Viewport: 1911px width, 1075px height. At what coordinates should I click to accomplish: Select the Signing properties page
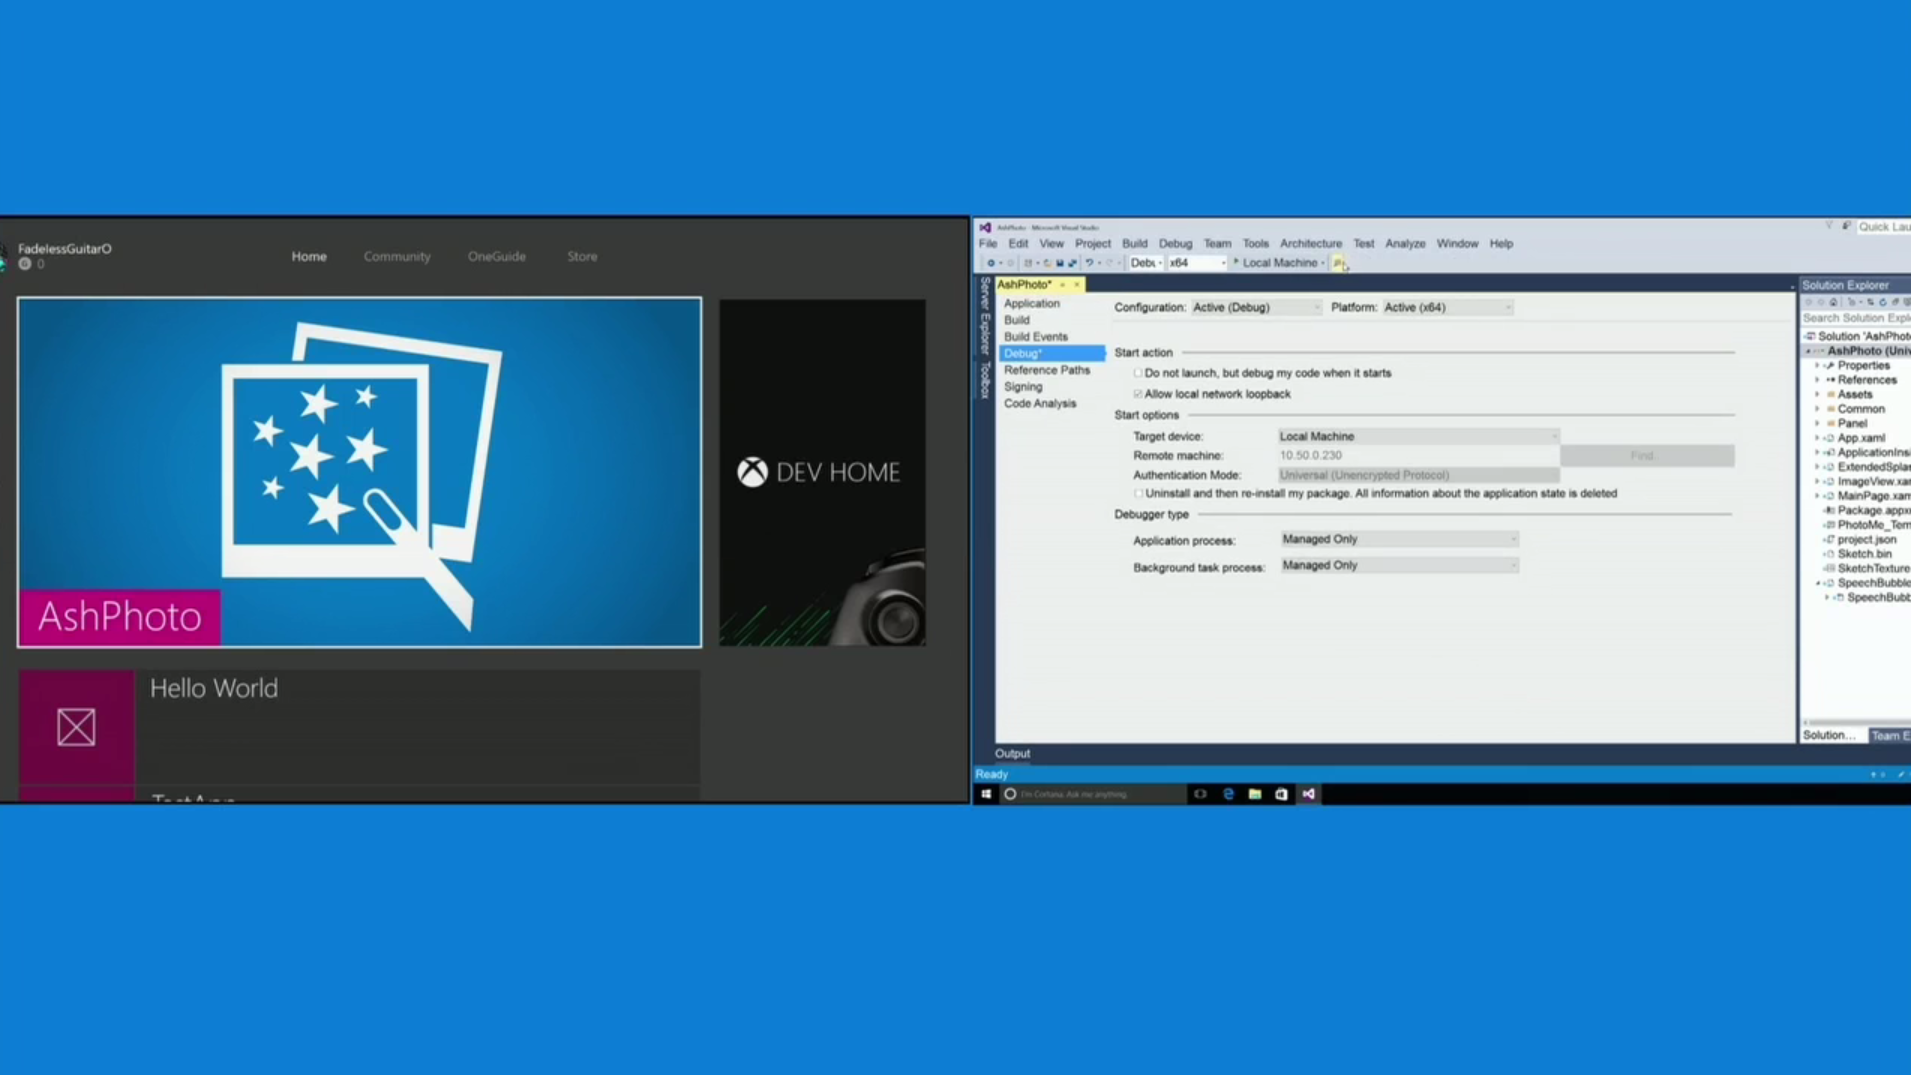(1023, 387)
